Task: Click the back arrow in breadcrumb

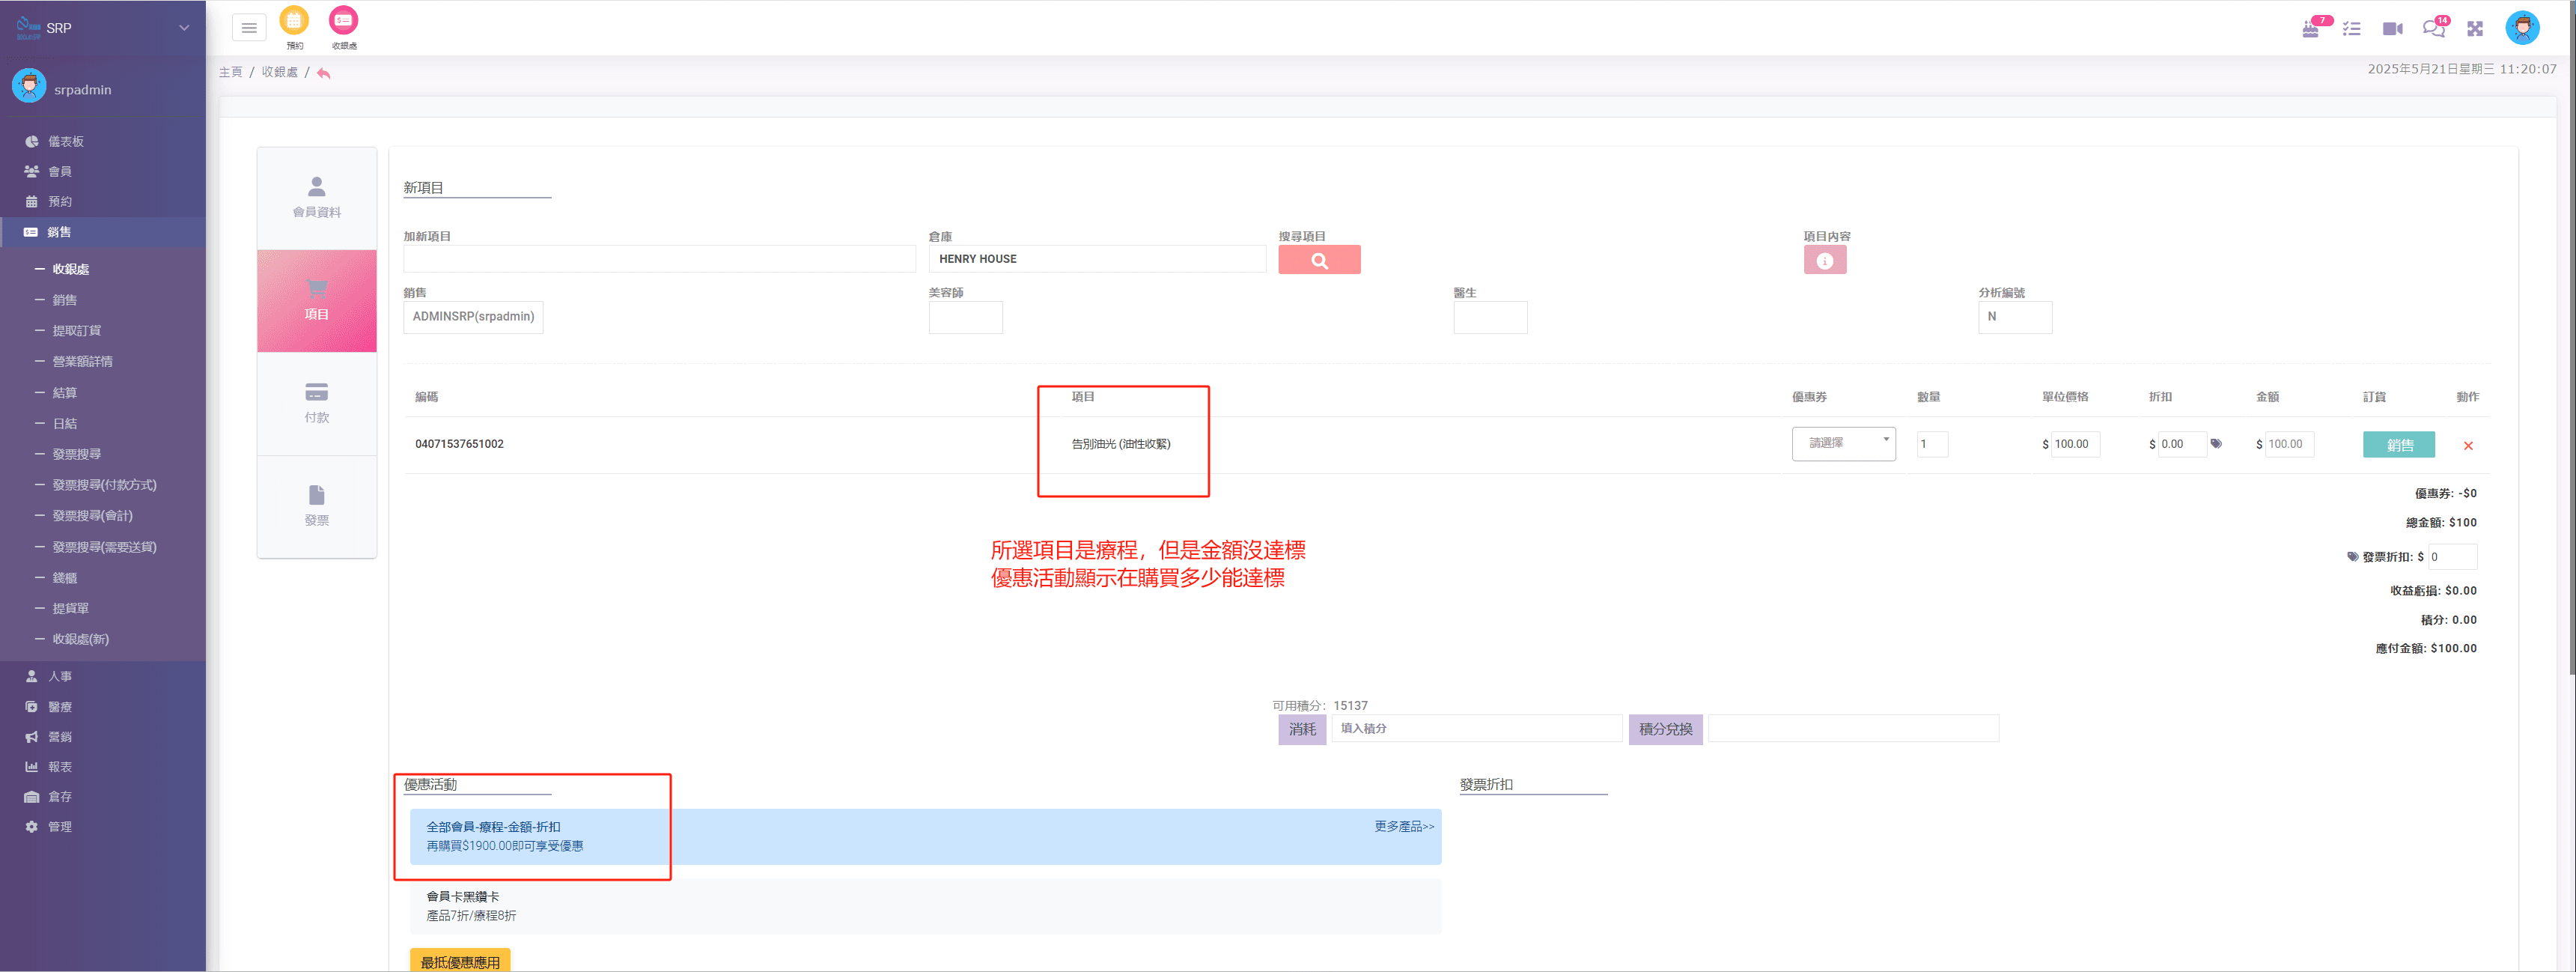Action: tap(323, 73)
